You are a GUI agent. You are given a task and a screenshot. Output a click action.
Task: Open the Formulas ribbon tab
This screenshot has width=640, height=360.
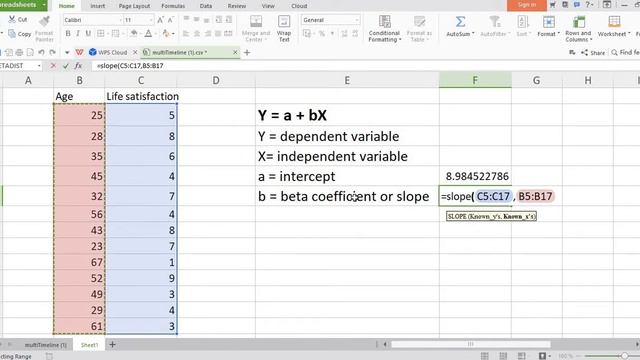point(173,6)
